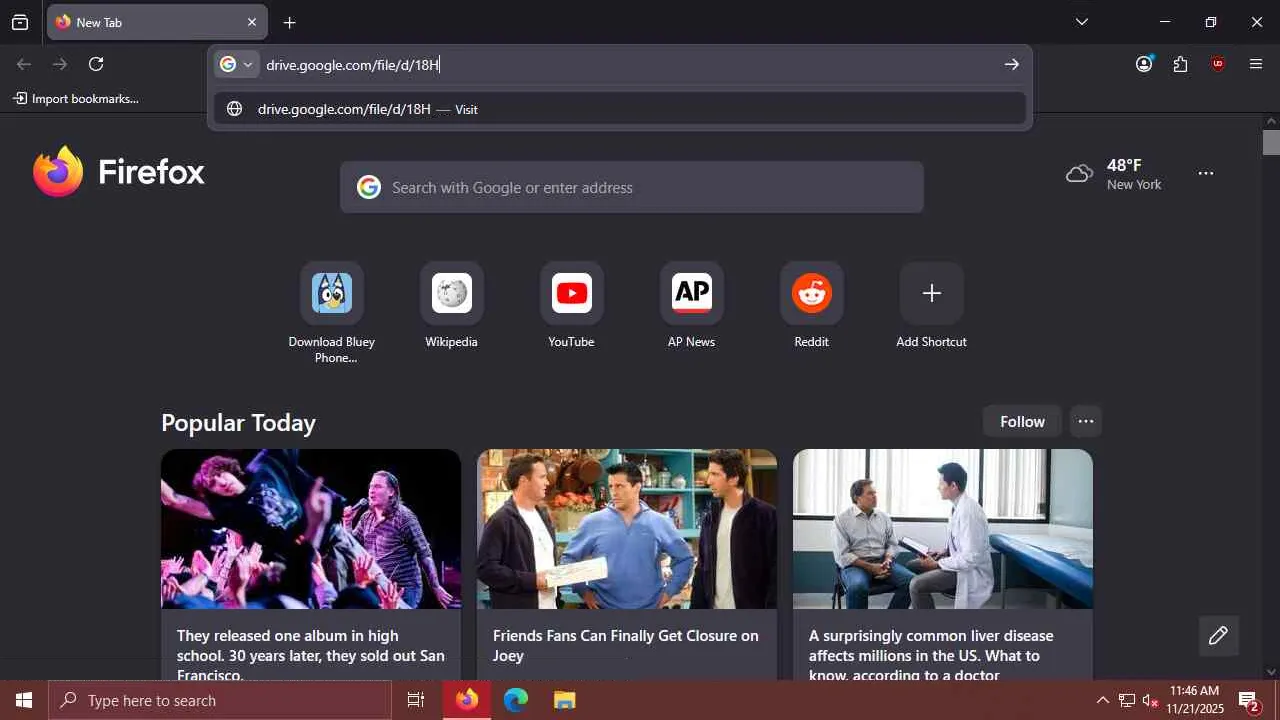The width and height of the screenshot is (1280, 720).
Task: Open File Explorer from the taskbar
Action: click(565, 700)
